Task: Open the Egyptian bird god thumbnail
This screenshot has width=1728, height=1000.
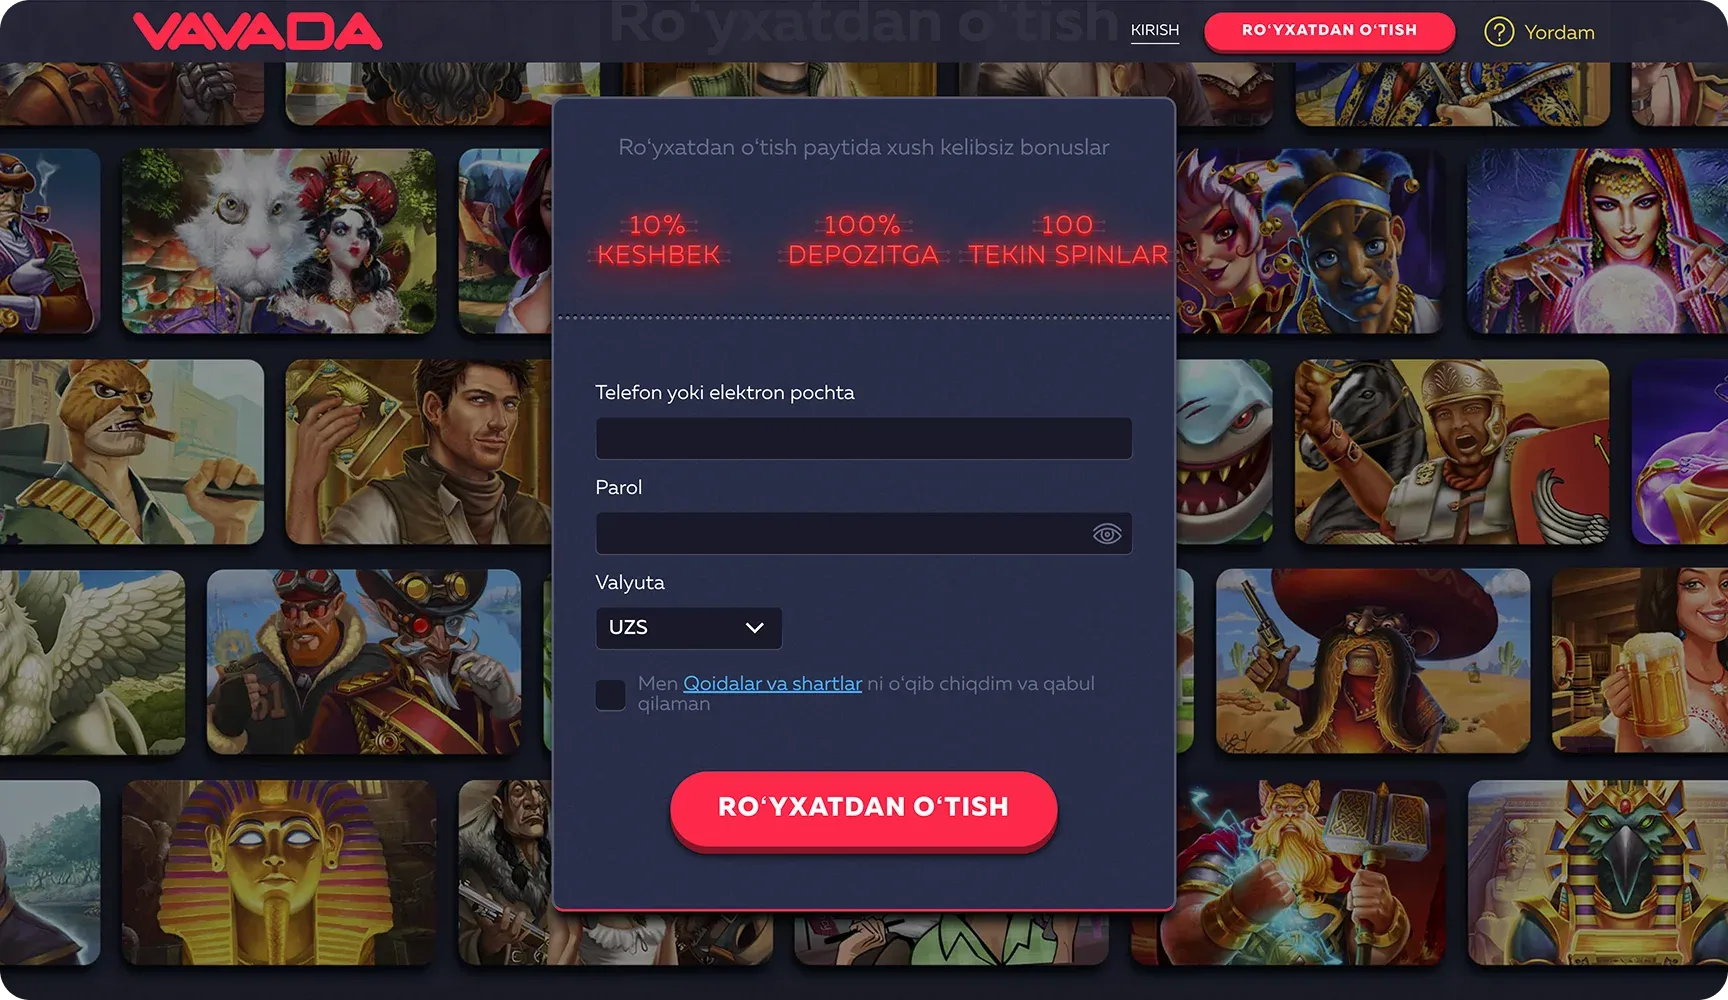Action: point(1597,873)
